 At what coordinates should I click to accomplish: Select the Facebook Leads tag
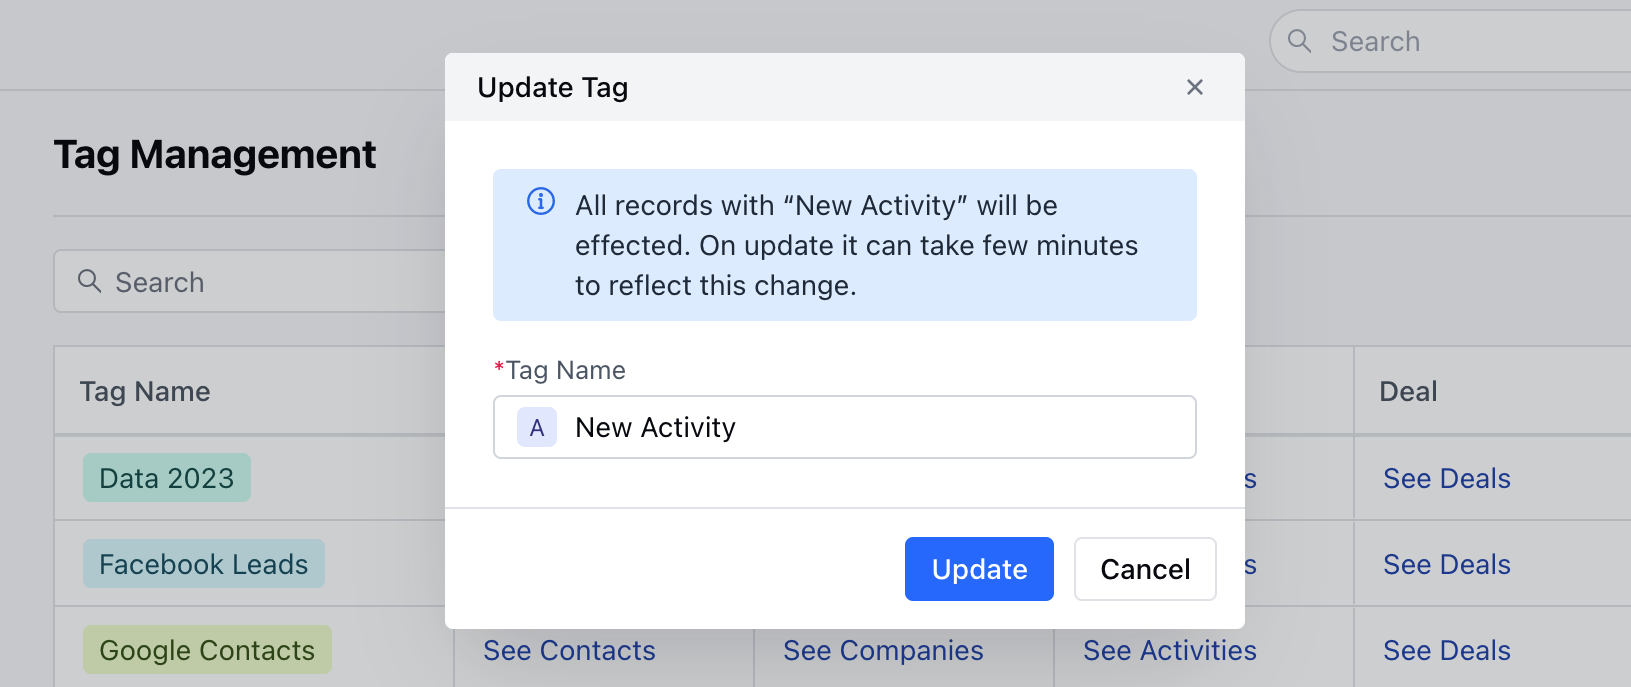204,564
